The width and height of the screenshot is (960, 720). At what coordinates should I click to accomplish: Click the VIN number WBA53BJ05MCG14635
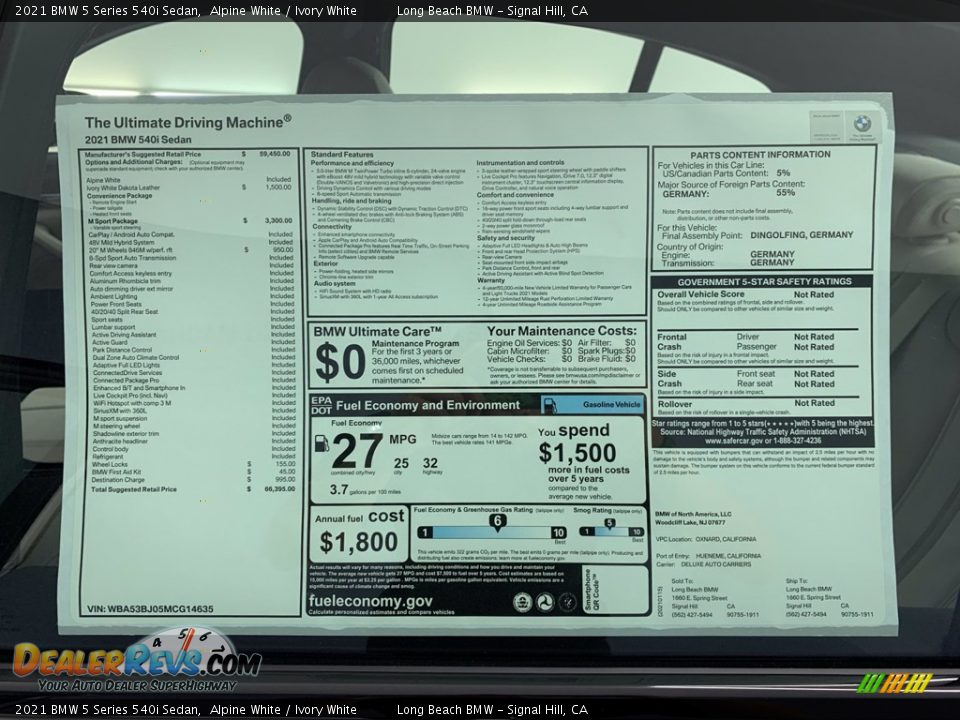pyautogui.click(x=151, y=609)
